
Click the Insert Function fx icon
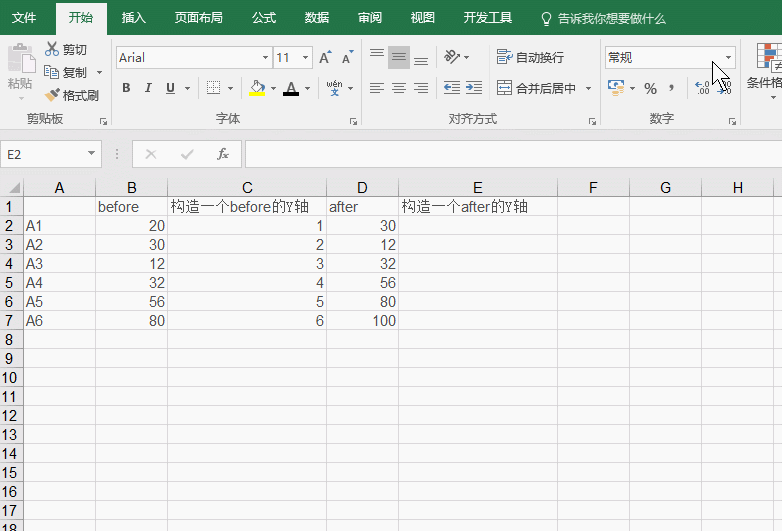click(x=223, y=154)
